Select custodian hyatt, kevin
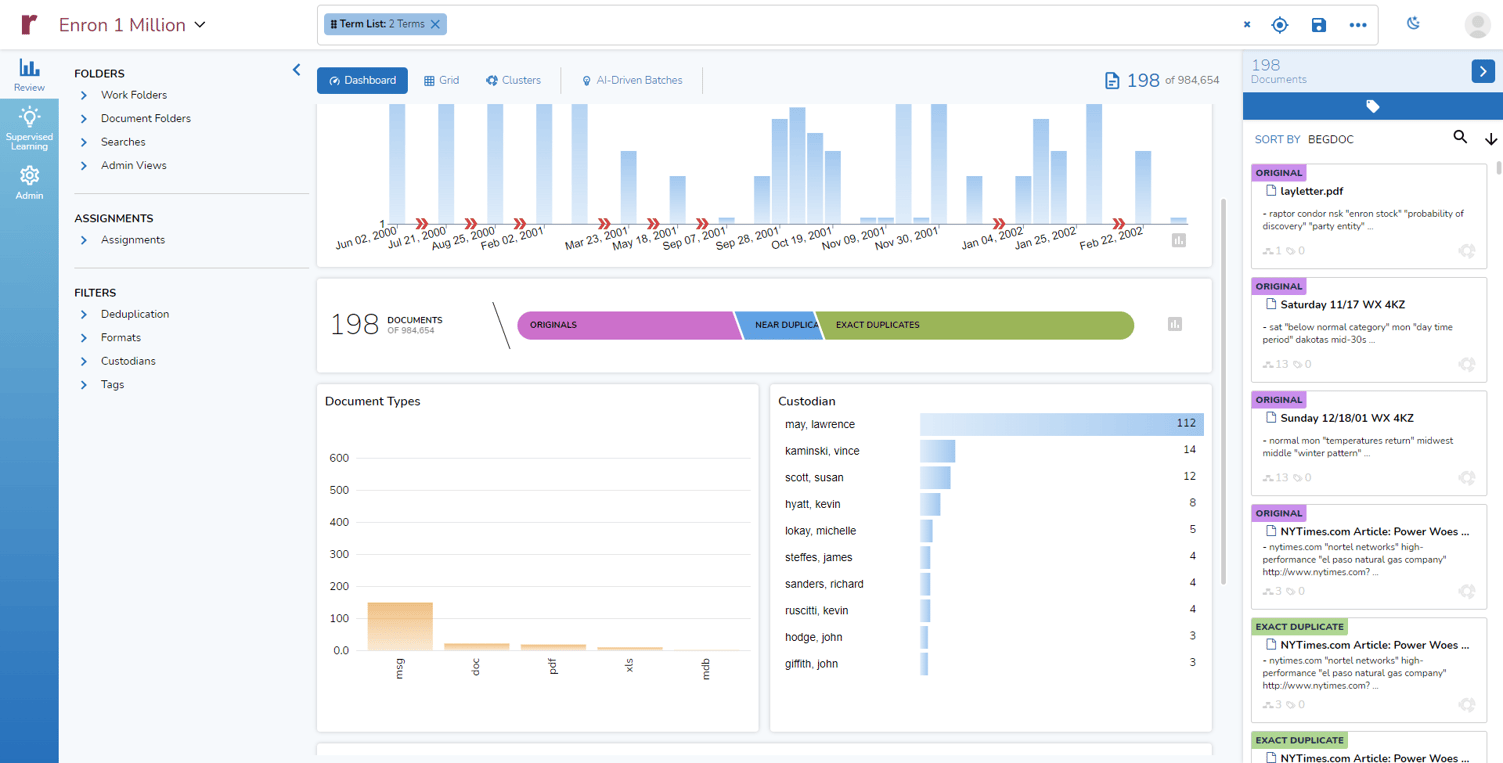The image size is (1503, 763). (930, 504)
